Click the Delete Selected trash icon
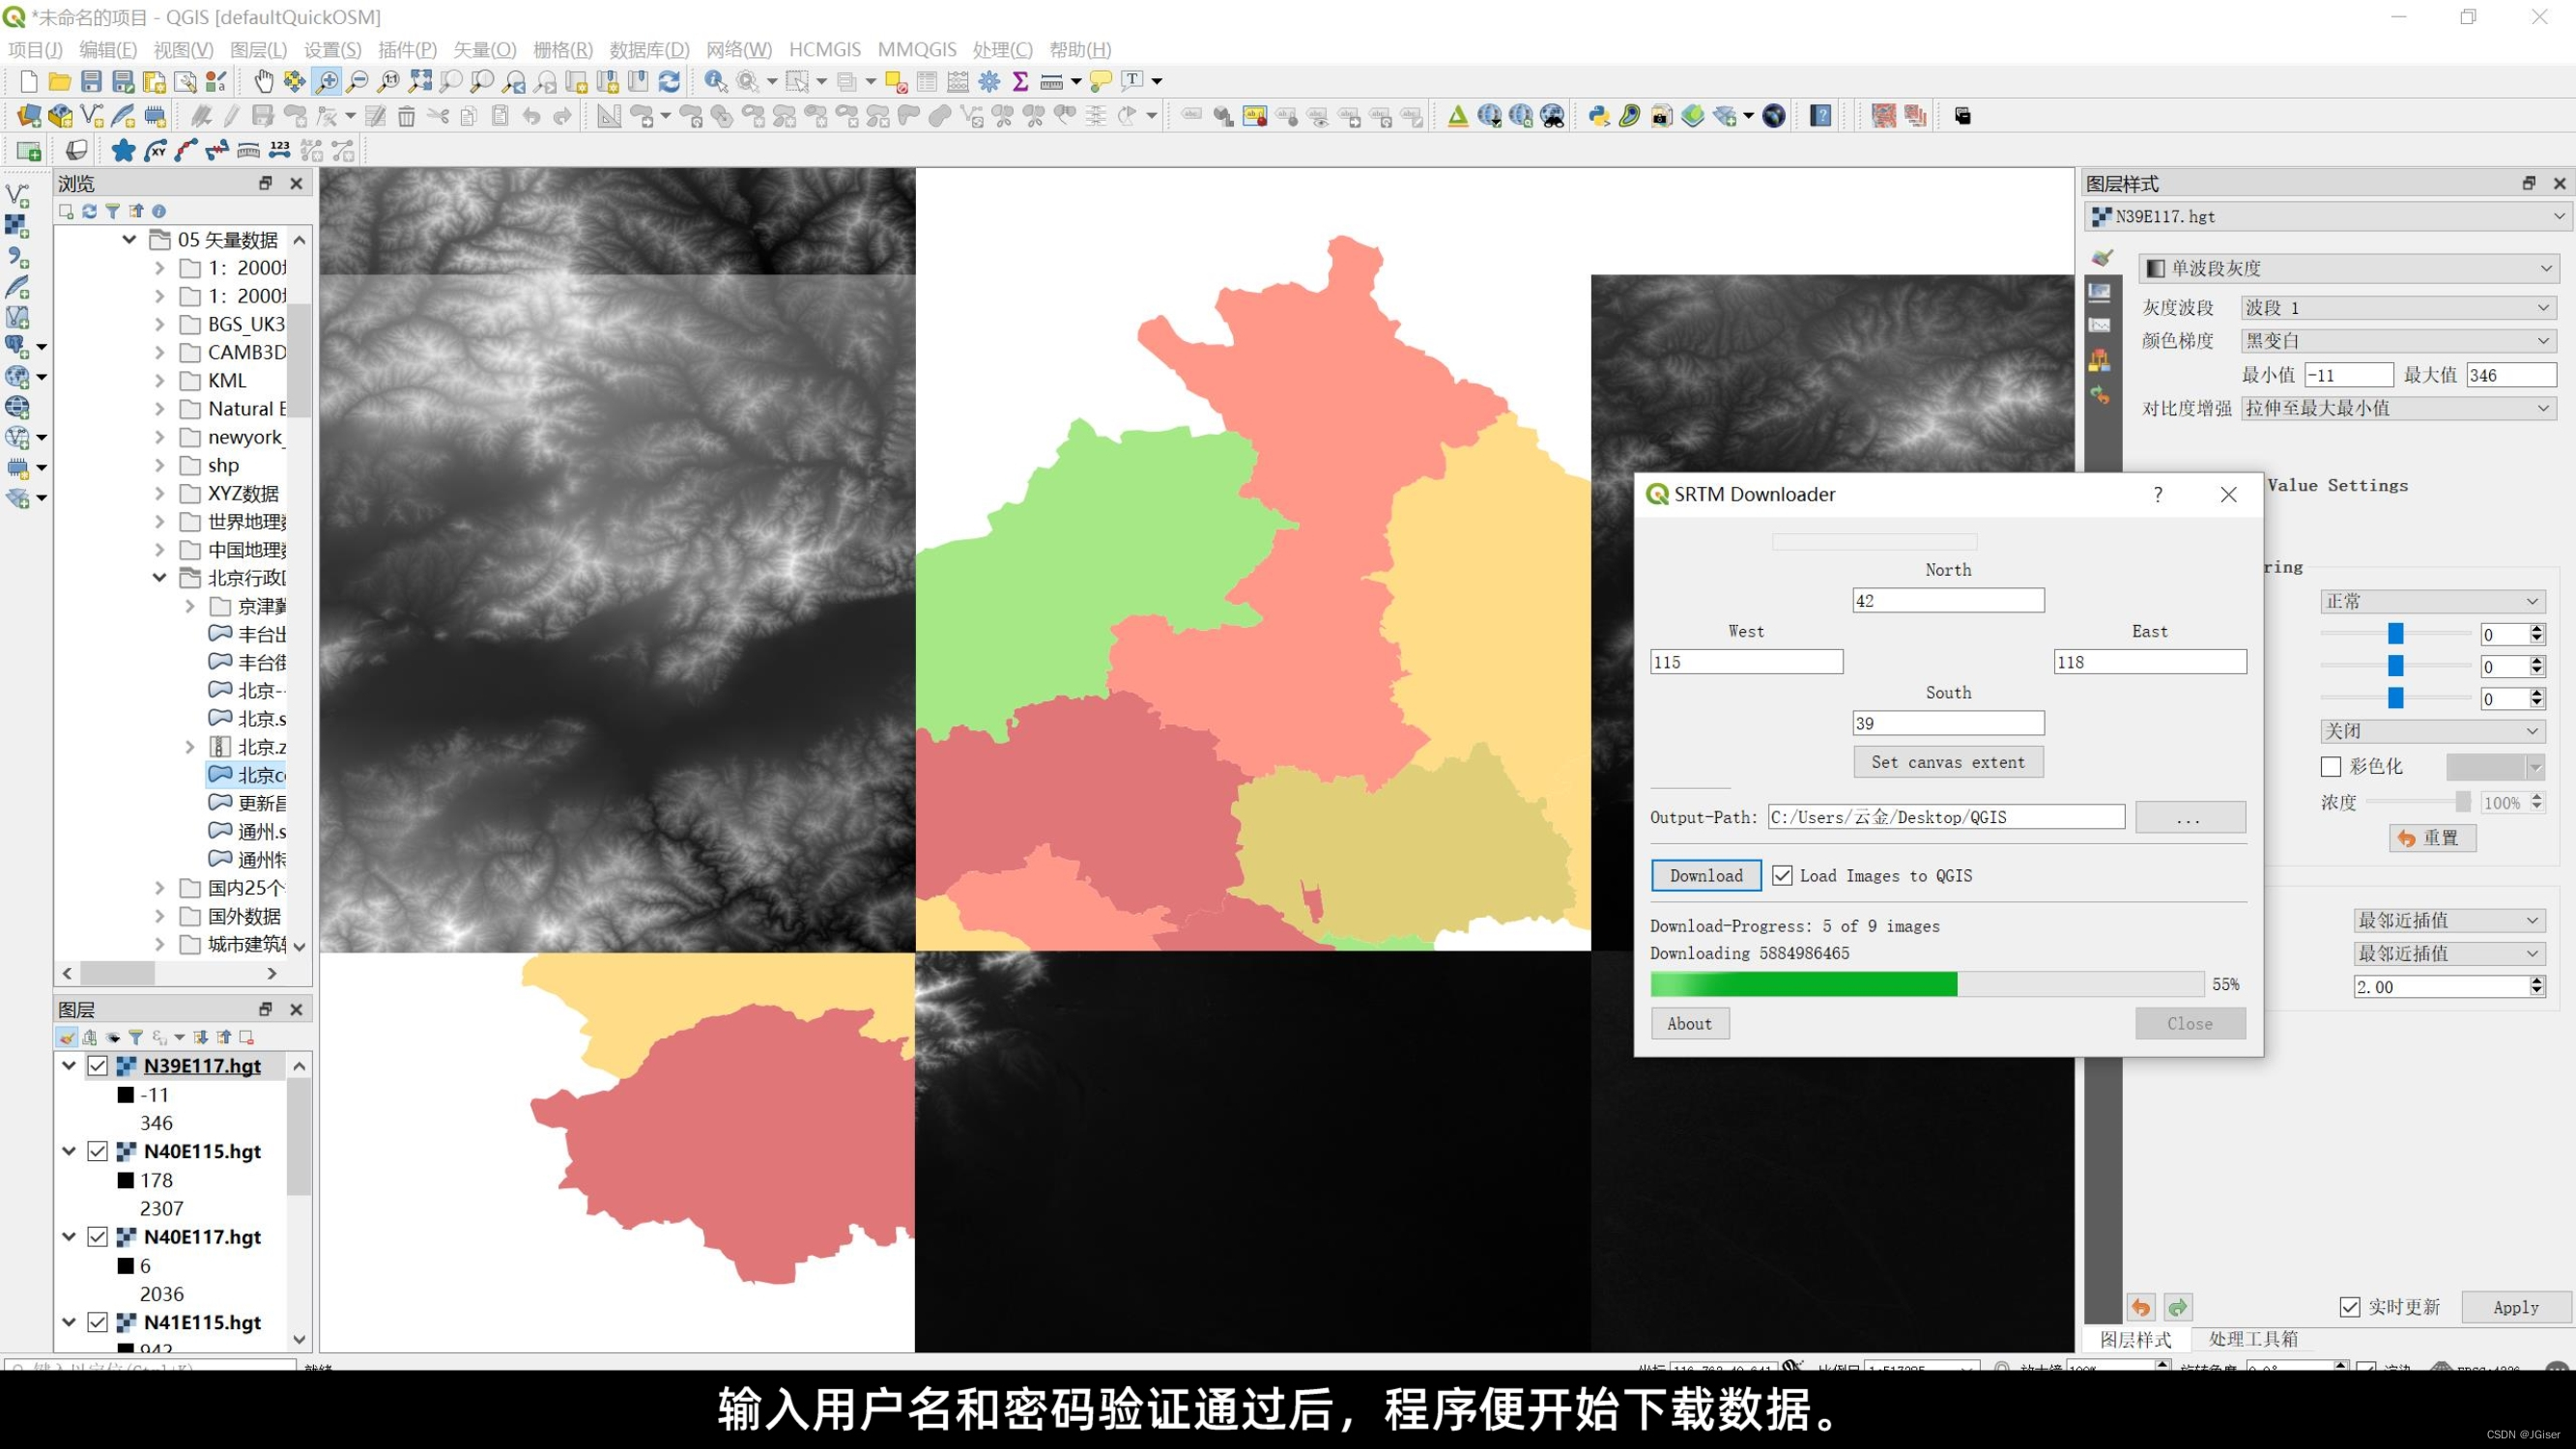Image resolution: width=2576 pixels, height=1449 pixels. [x=406, y=116]
